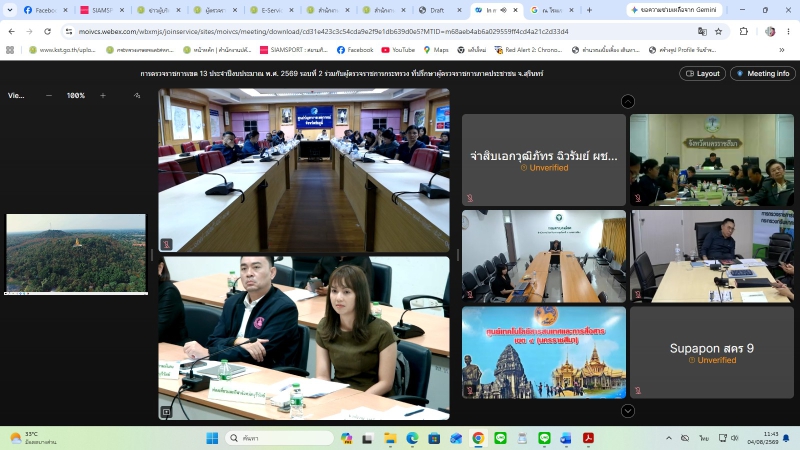Open Microsoft Store from the taskbar
Screen dimensions: 800x450
[x=434, y=438]
